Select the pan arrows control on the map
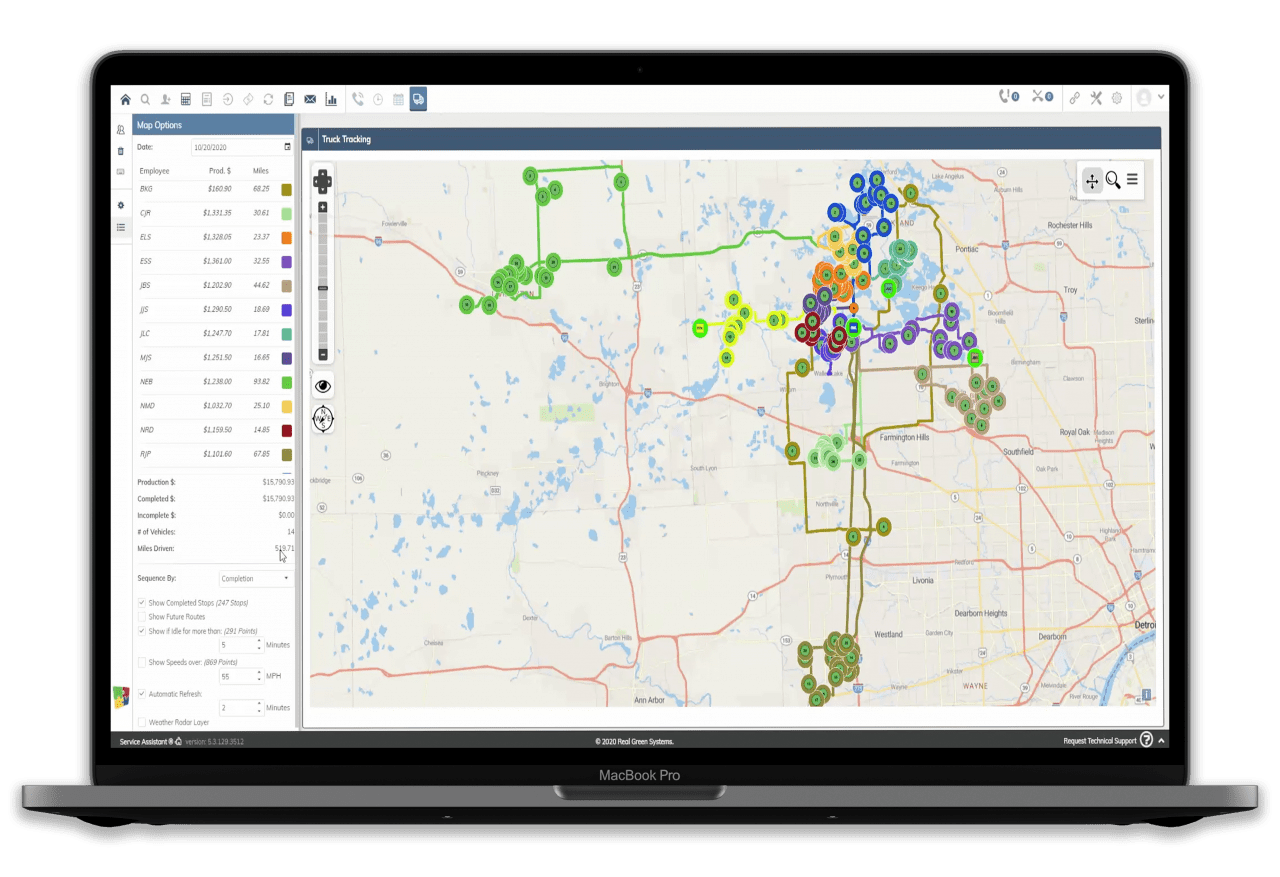The height and width of the screenshot is (877, 1280). click(1092, 181)
